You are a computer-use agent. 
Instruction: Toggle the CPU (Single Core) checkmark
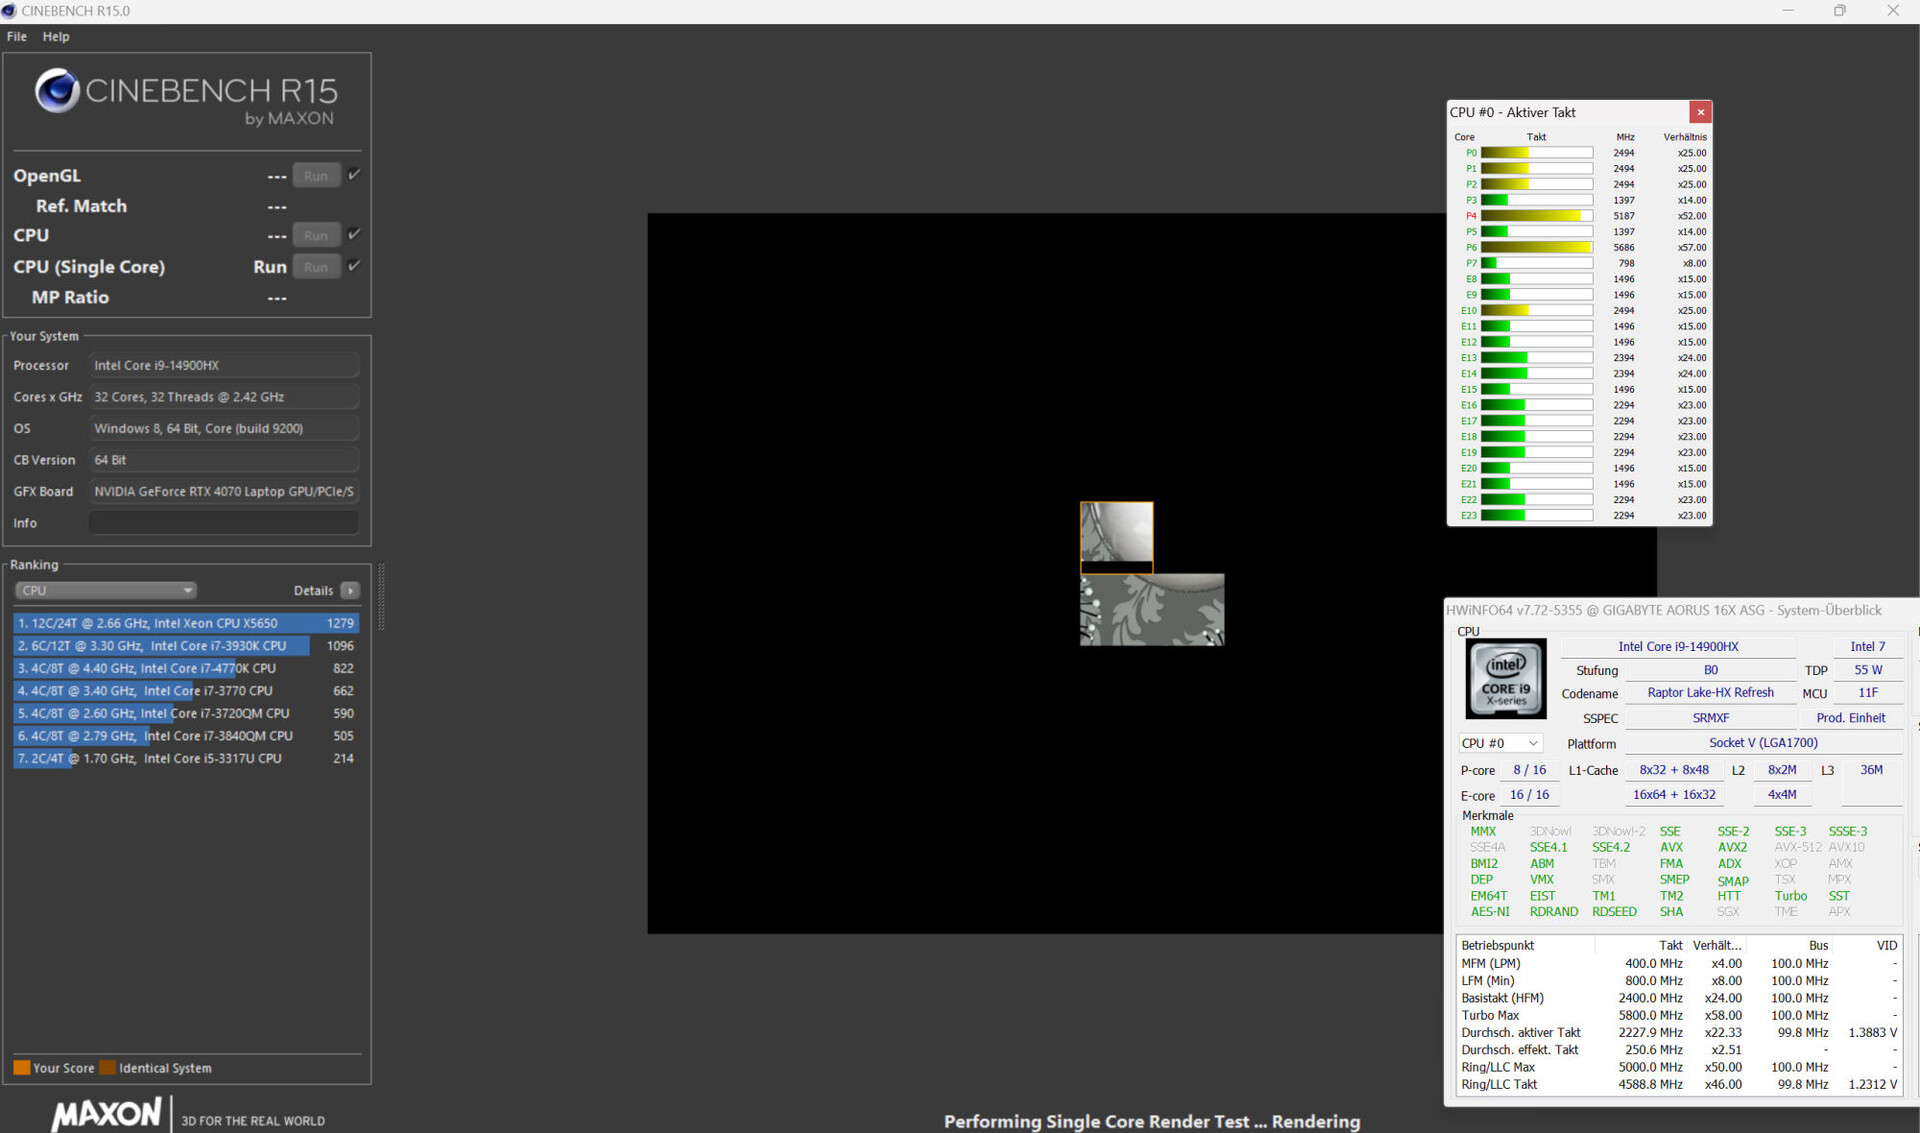[x=354, y=266]
